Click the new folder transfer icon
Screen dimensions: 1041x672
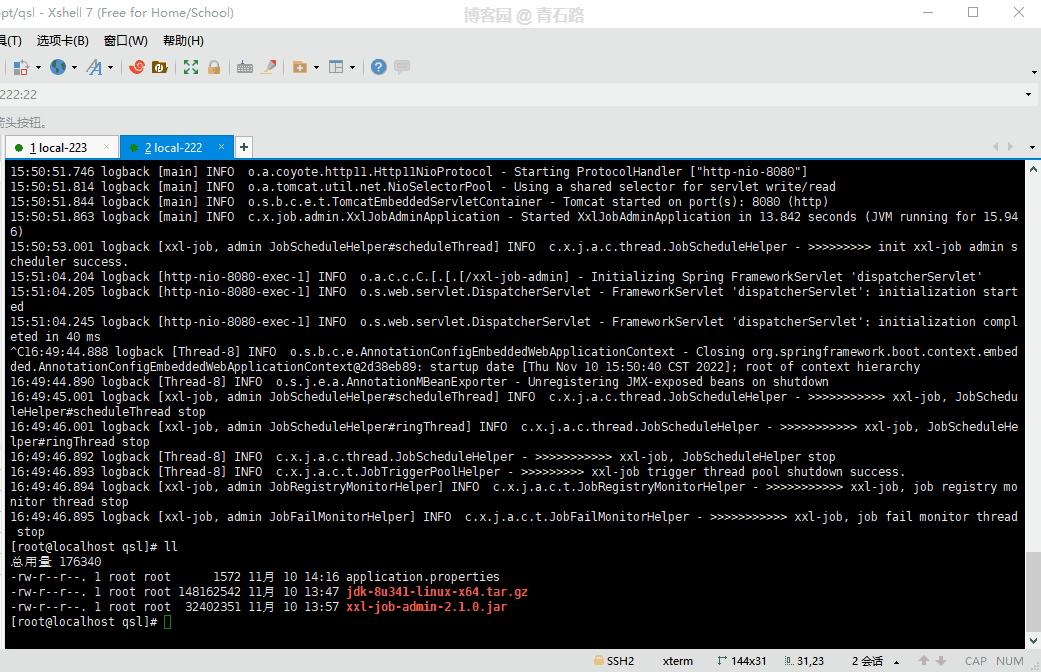point(300,67)
